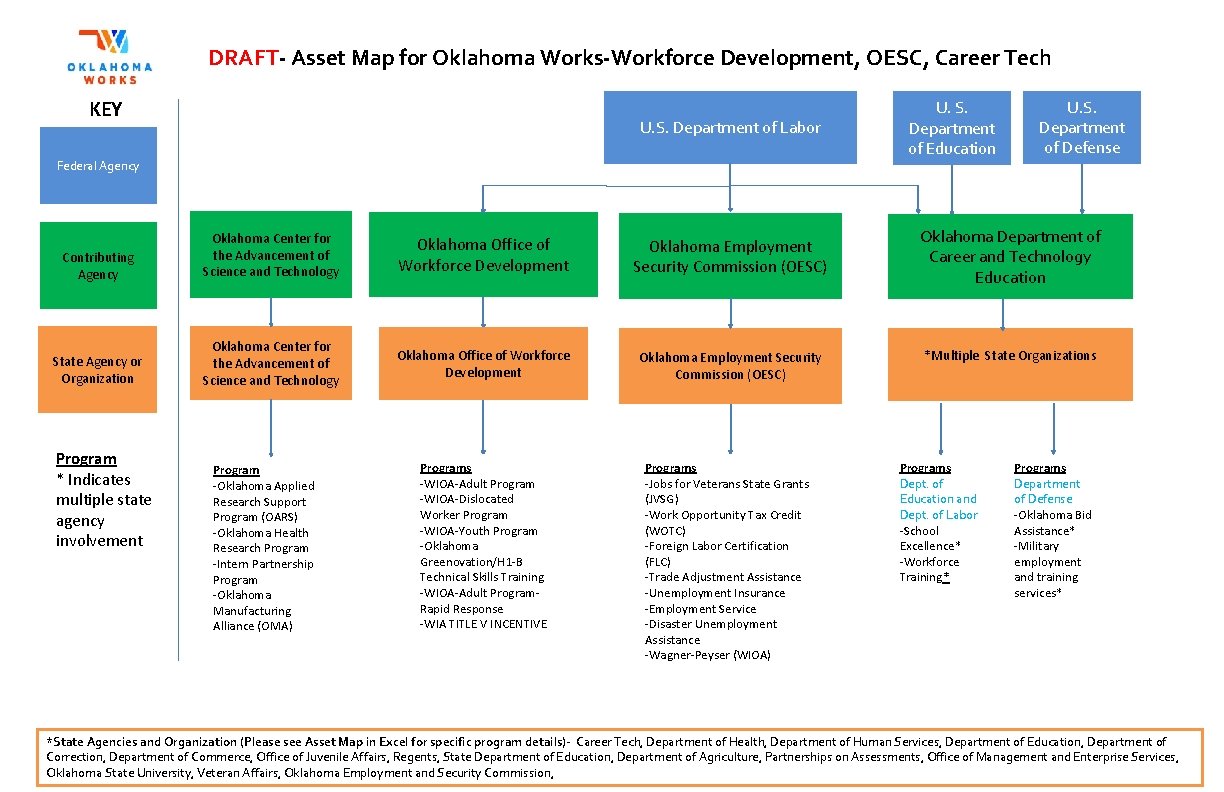Click the blue Federal Agency legend swatch
The height and width of the screenshot is (792, 1224).
[97, 166]
